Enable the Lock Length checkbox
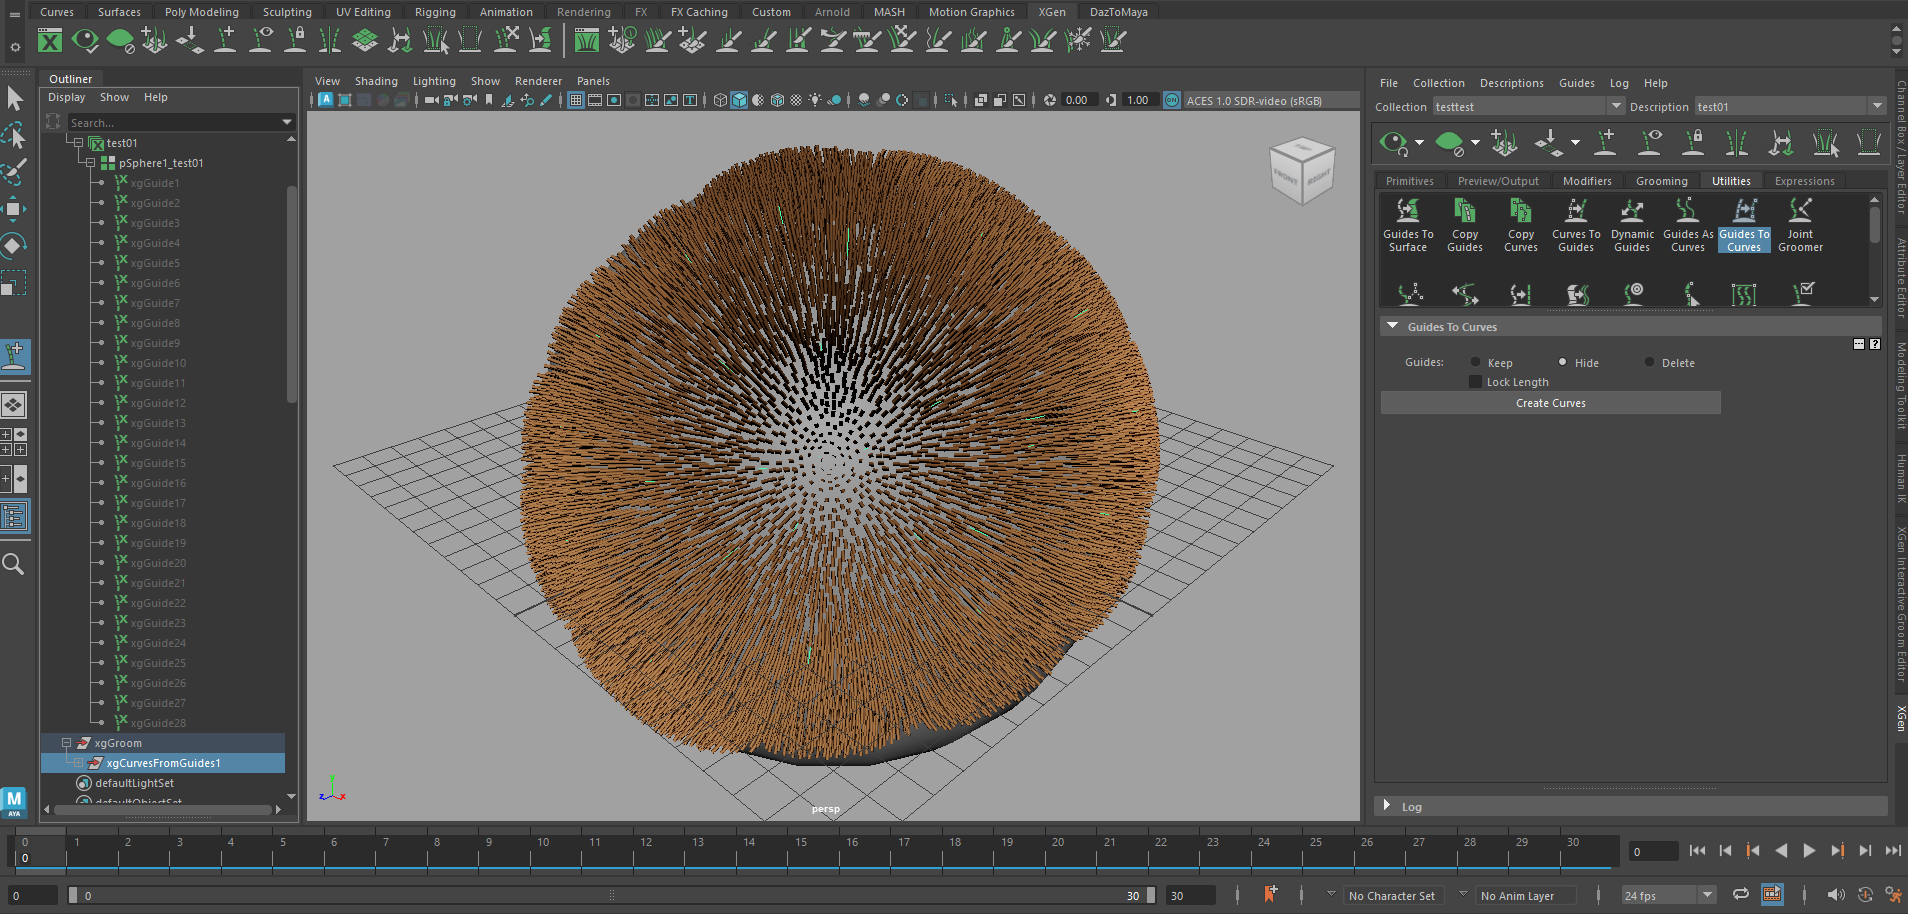Viewport: 1908px width, 914px height. [1475, 382]
